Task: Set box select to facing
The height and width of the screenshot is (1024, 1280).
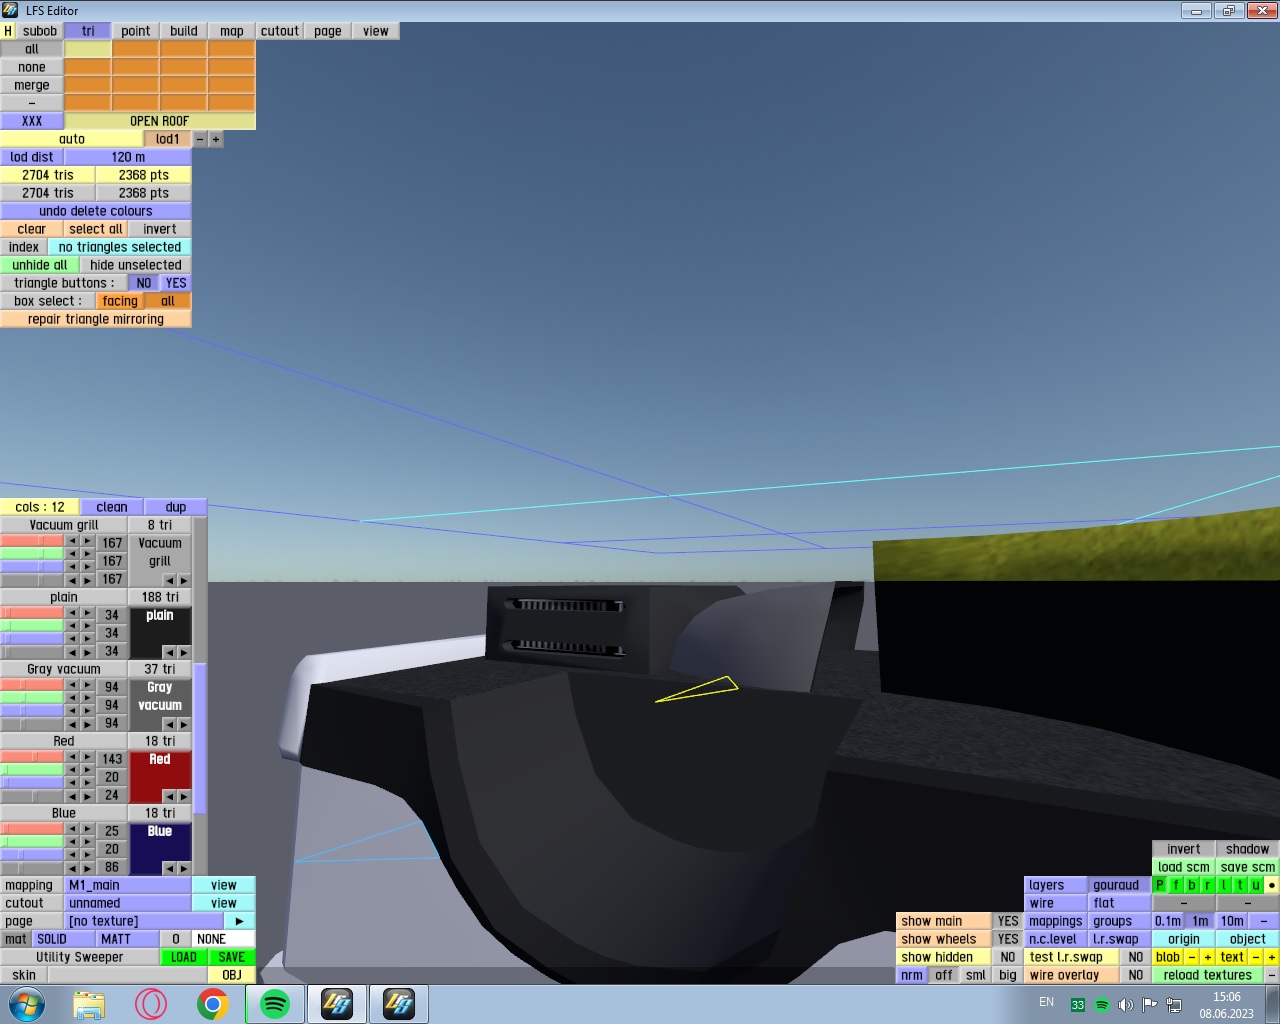Action: (x=120, y=301)
